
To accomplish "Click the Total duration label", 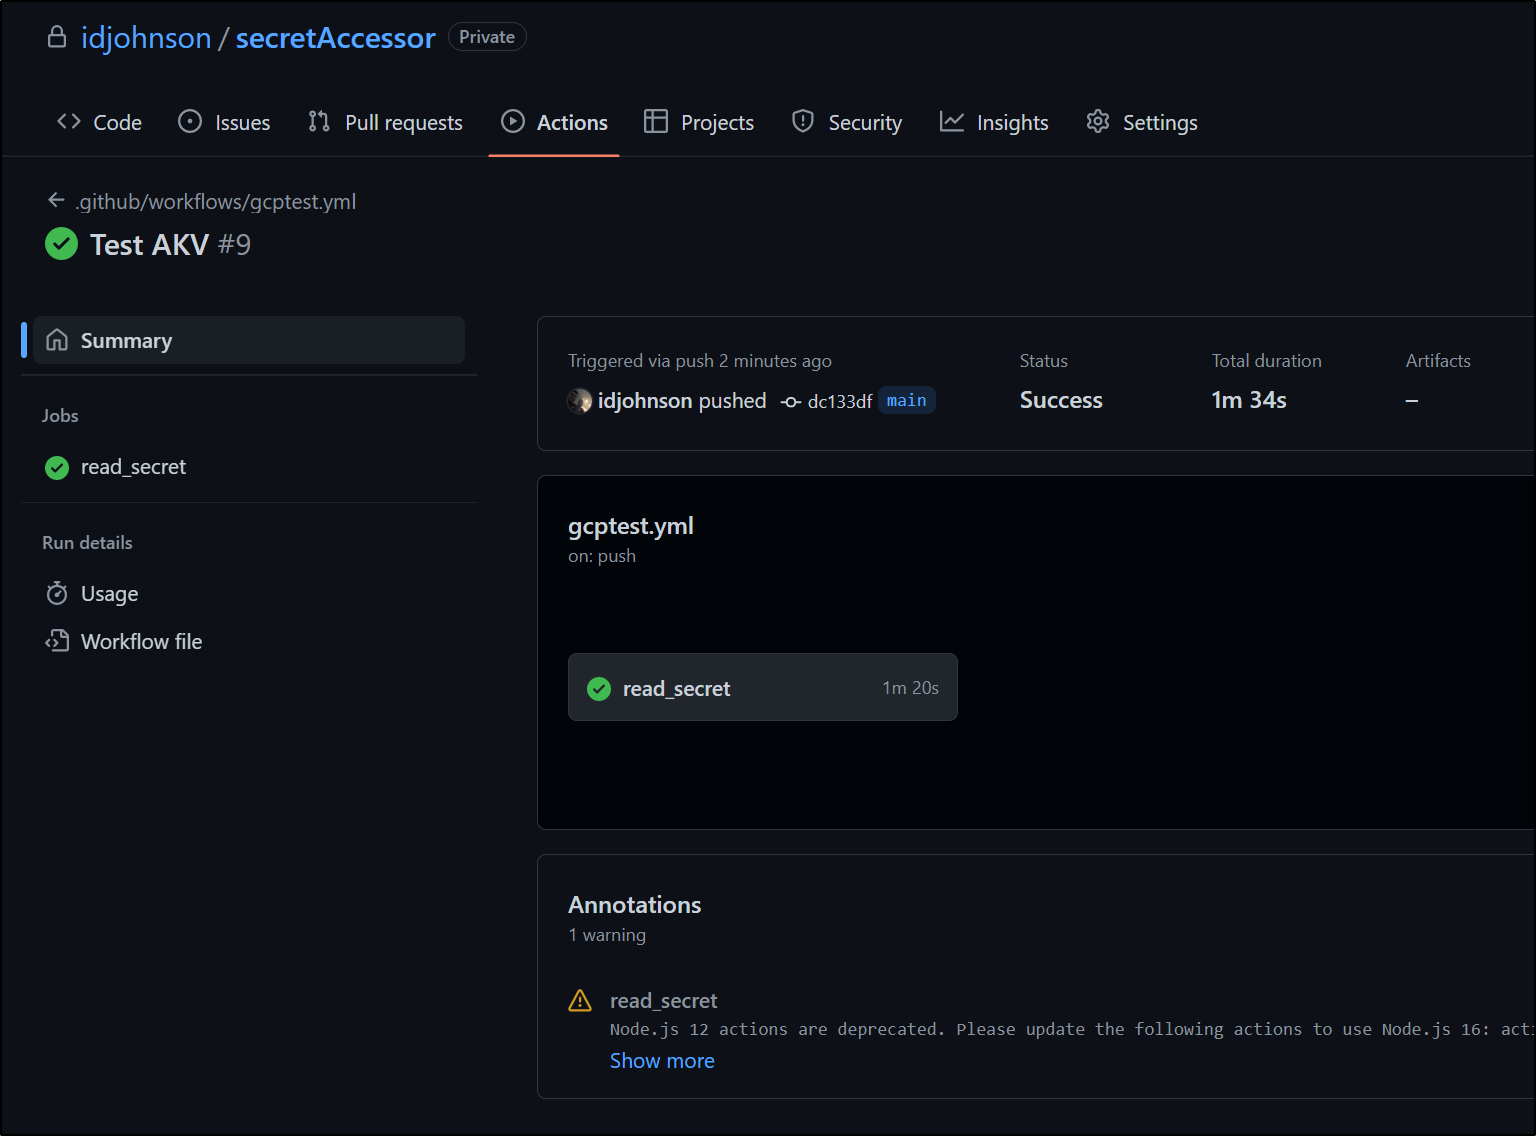I will (x=1267, y=361).
